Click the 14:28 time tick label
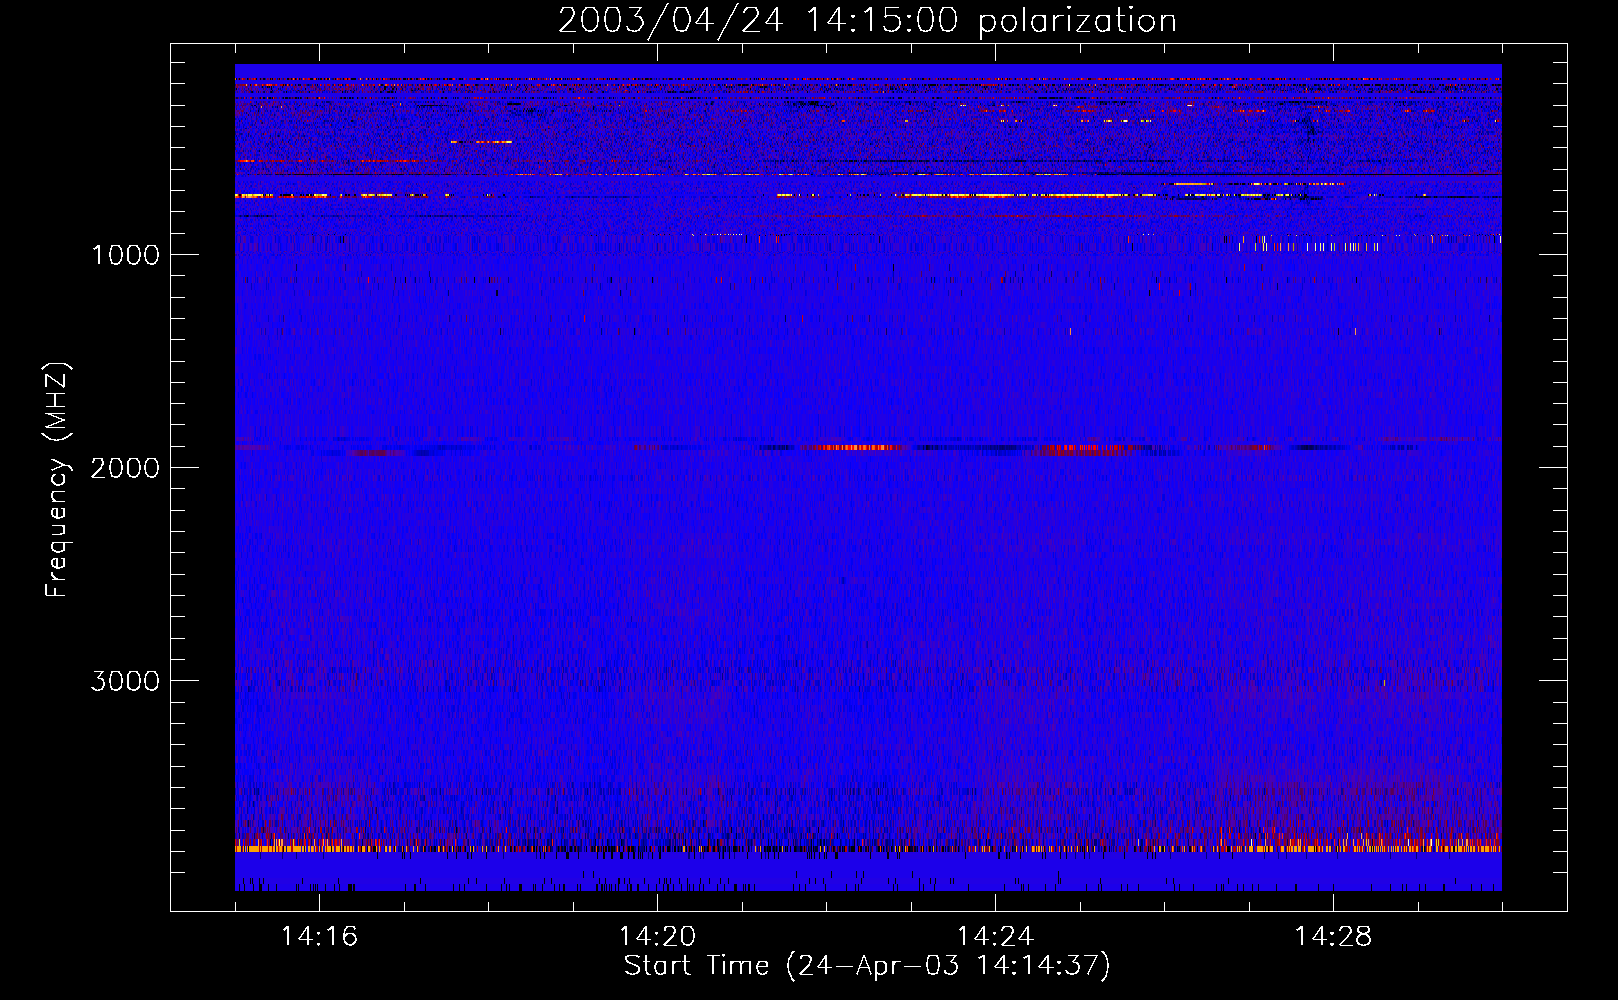The width and height of the screenshot is (1618, 1000). pyautogui.click(x=1333, y=936)
